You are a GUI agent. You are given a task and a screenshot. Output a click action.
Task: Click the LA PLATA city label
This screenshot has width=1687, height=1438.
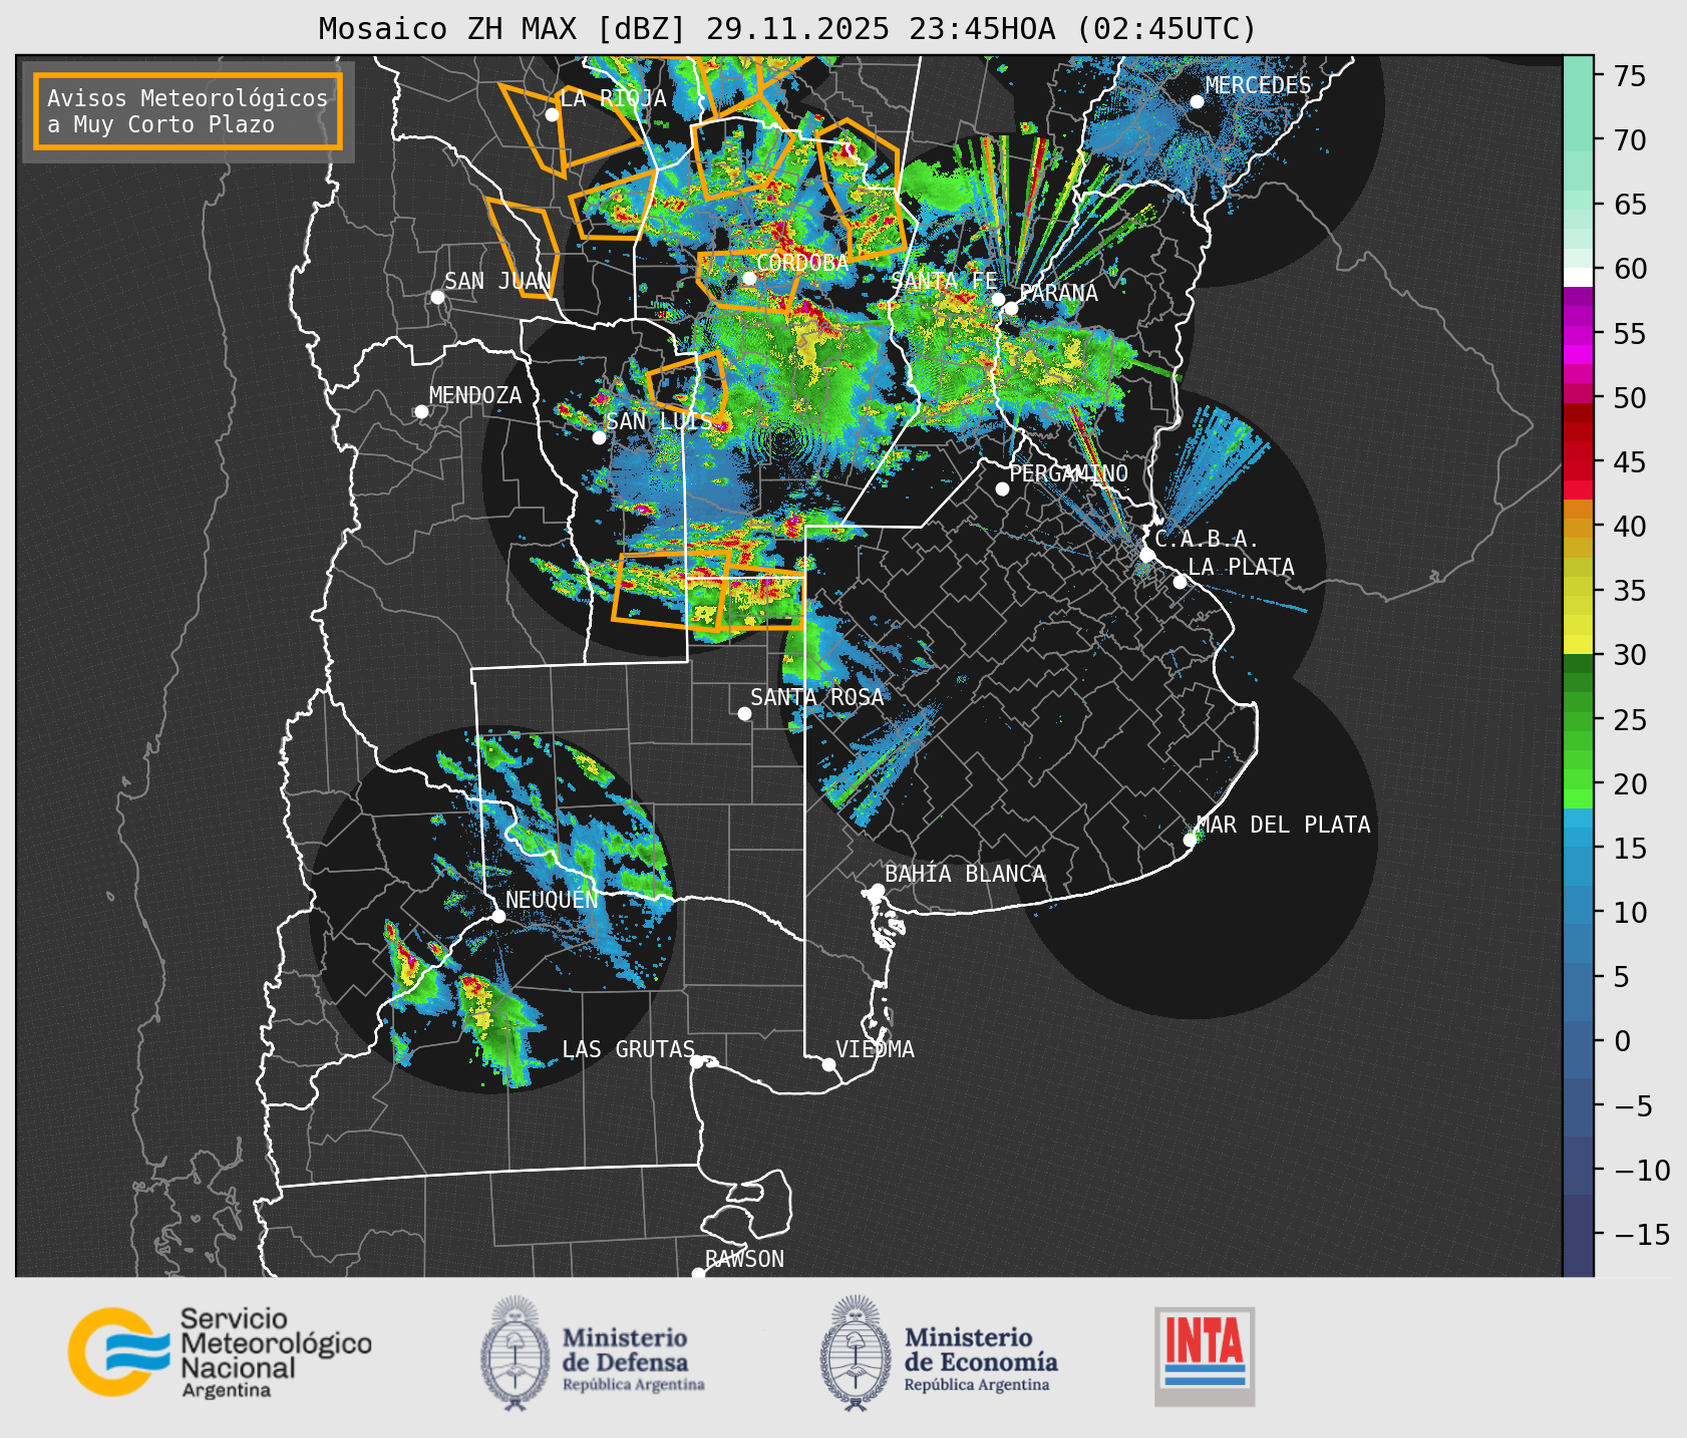(1241, 567)
